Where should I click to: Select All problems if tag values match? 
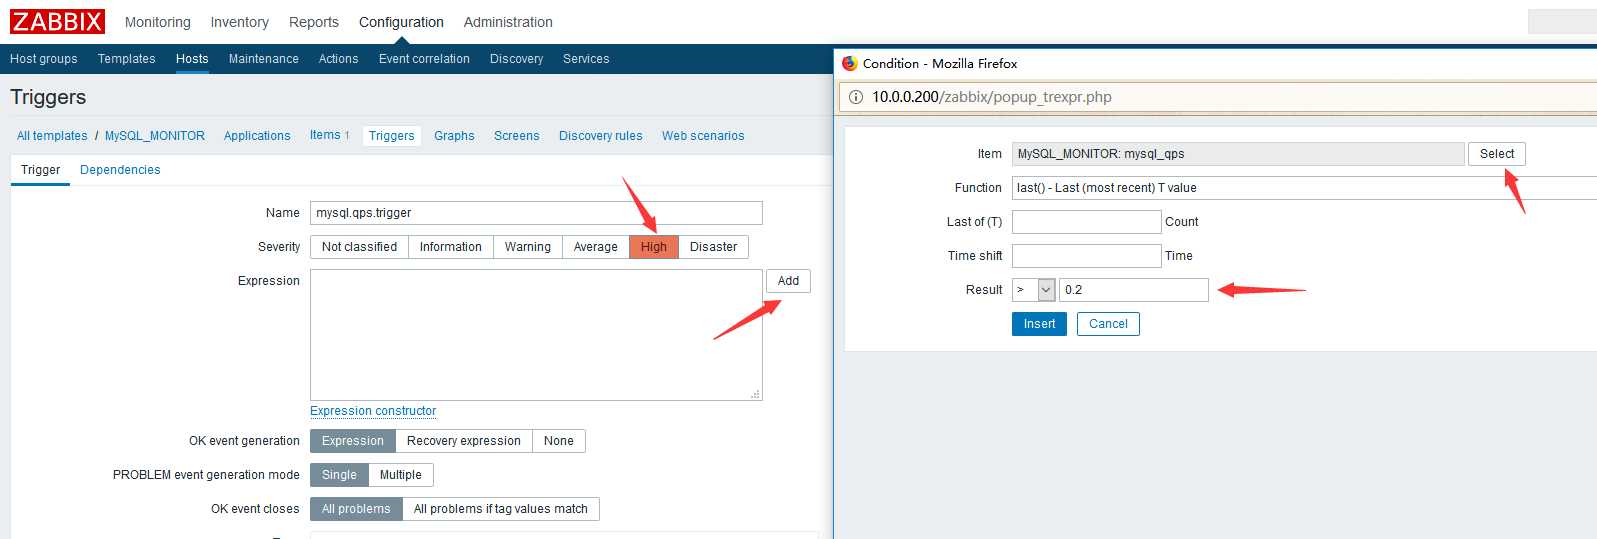pos(500,509)
